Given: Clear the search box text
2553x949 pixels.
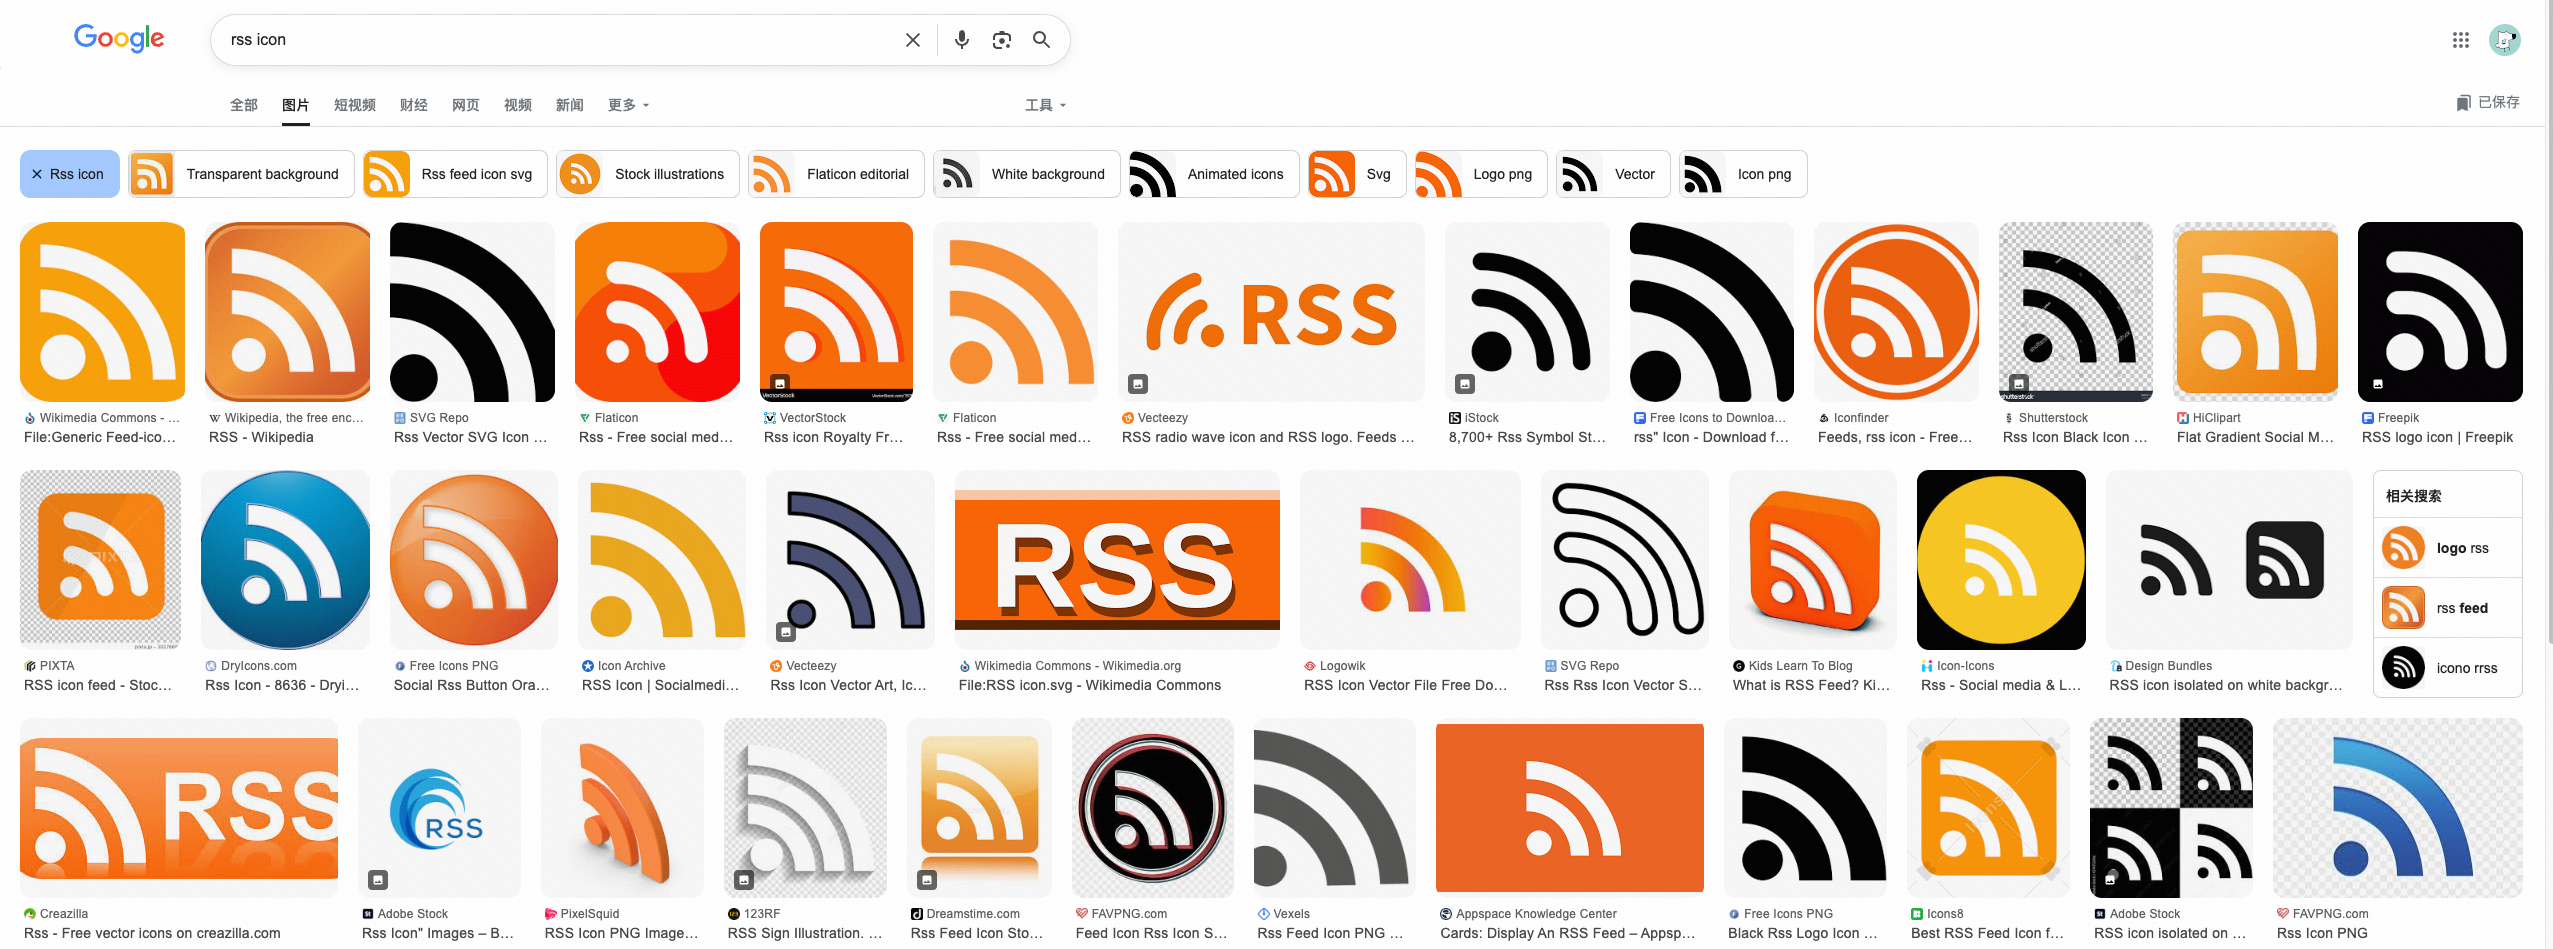Looking at the screenshot, I should (x=912, y=40).
